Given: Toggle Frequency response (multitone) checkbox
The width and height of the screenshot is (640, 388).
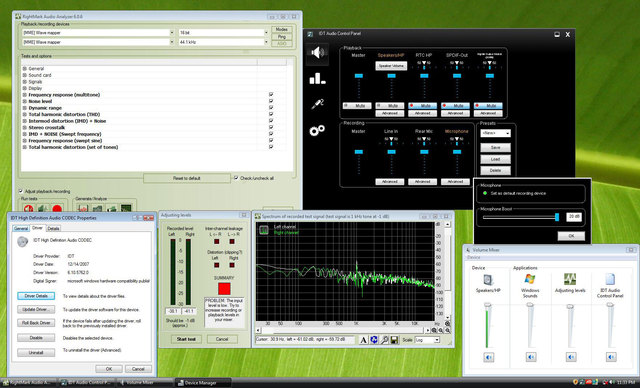Looking at the screenshot, I should click(x=271, y=95).
